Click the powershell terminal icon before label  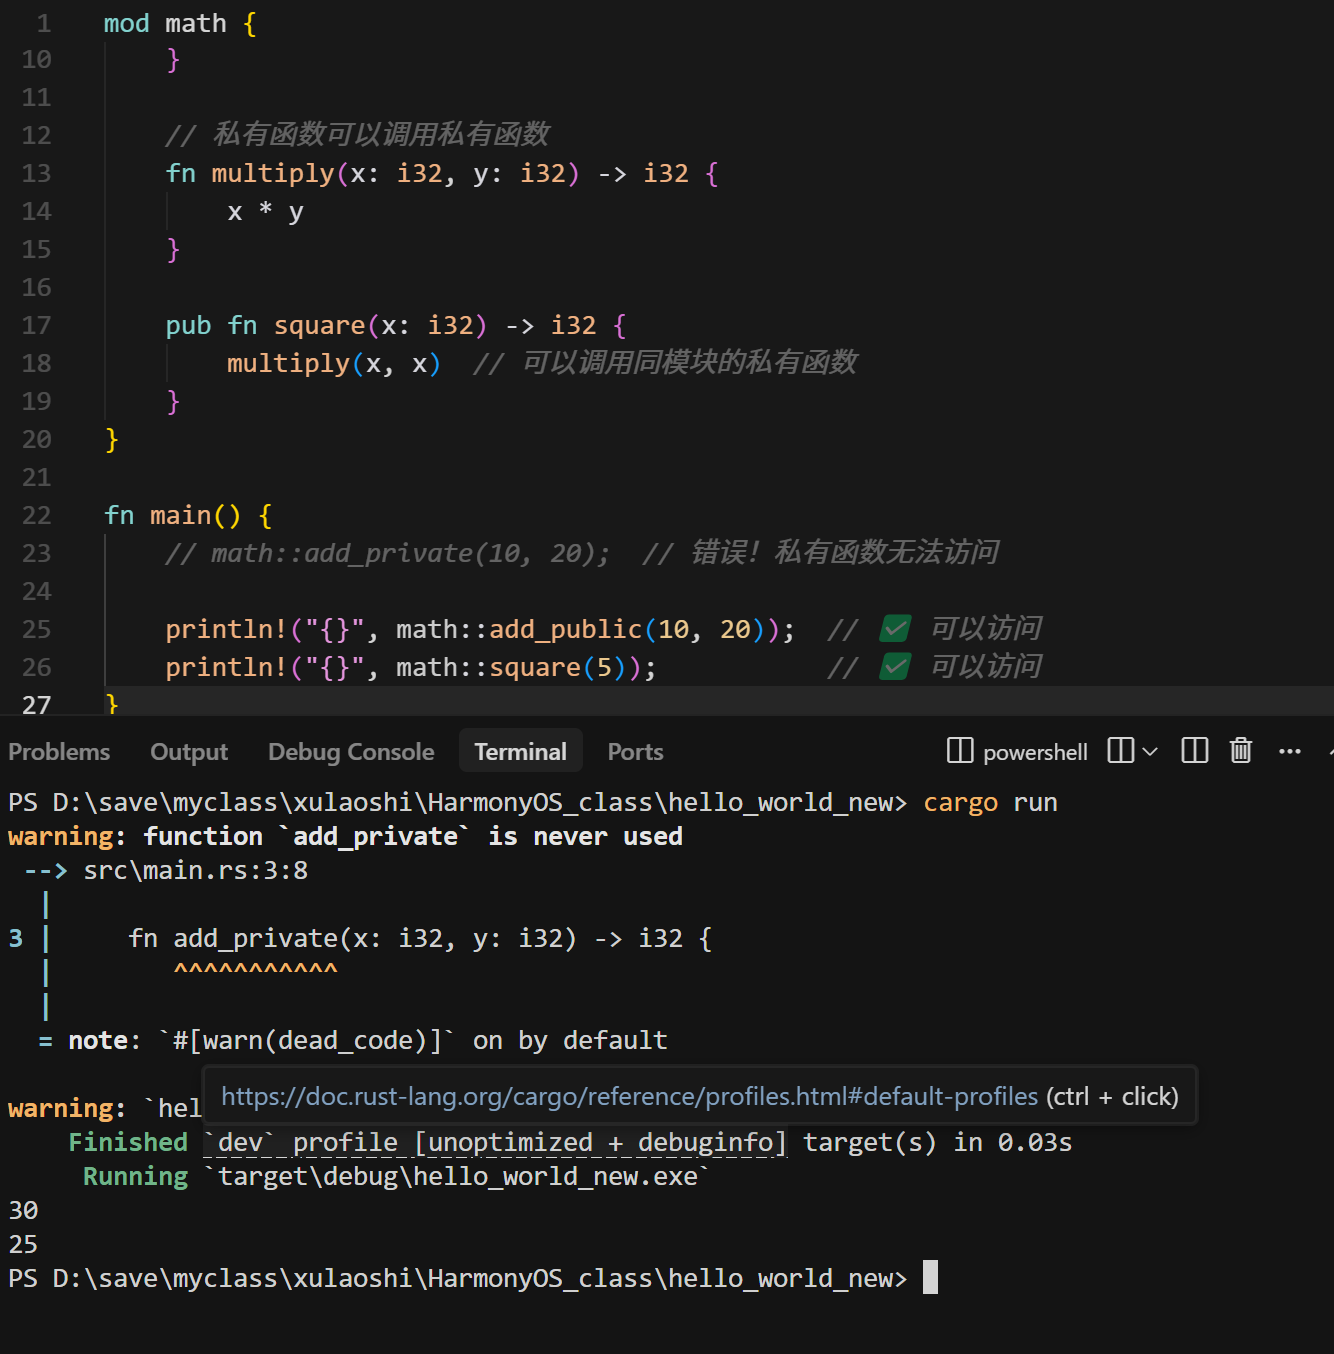(x=960, y=750)
